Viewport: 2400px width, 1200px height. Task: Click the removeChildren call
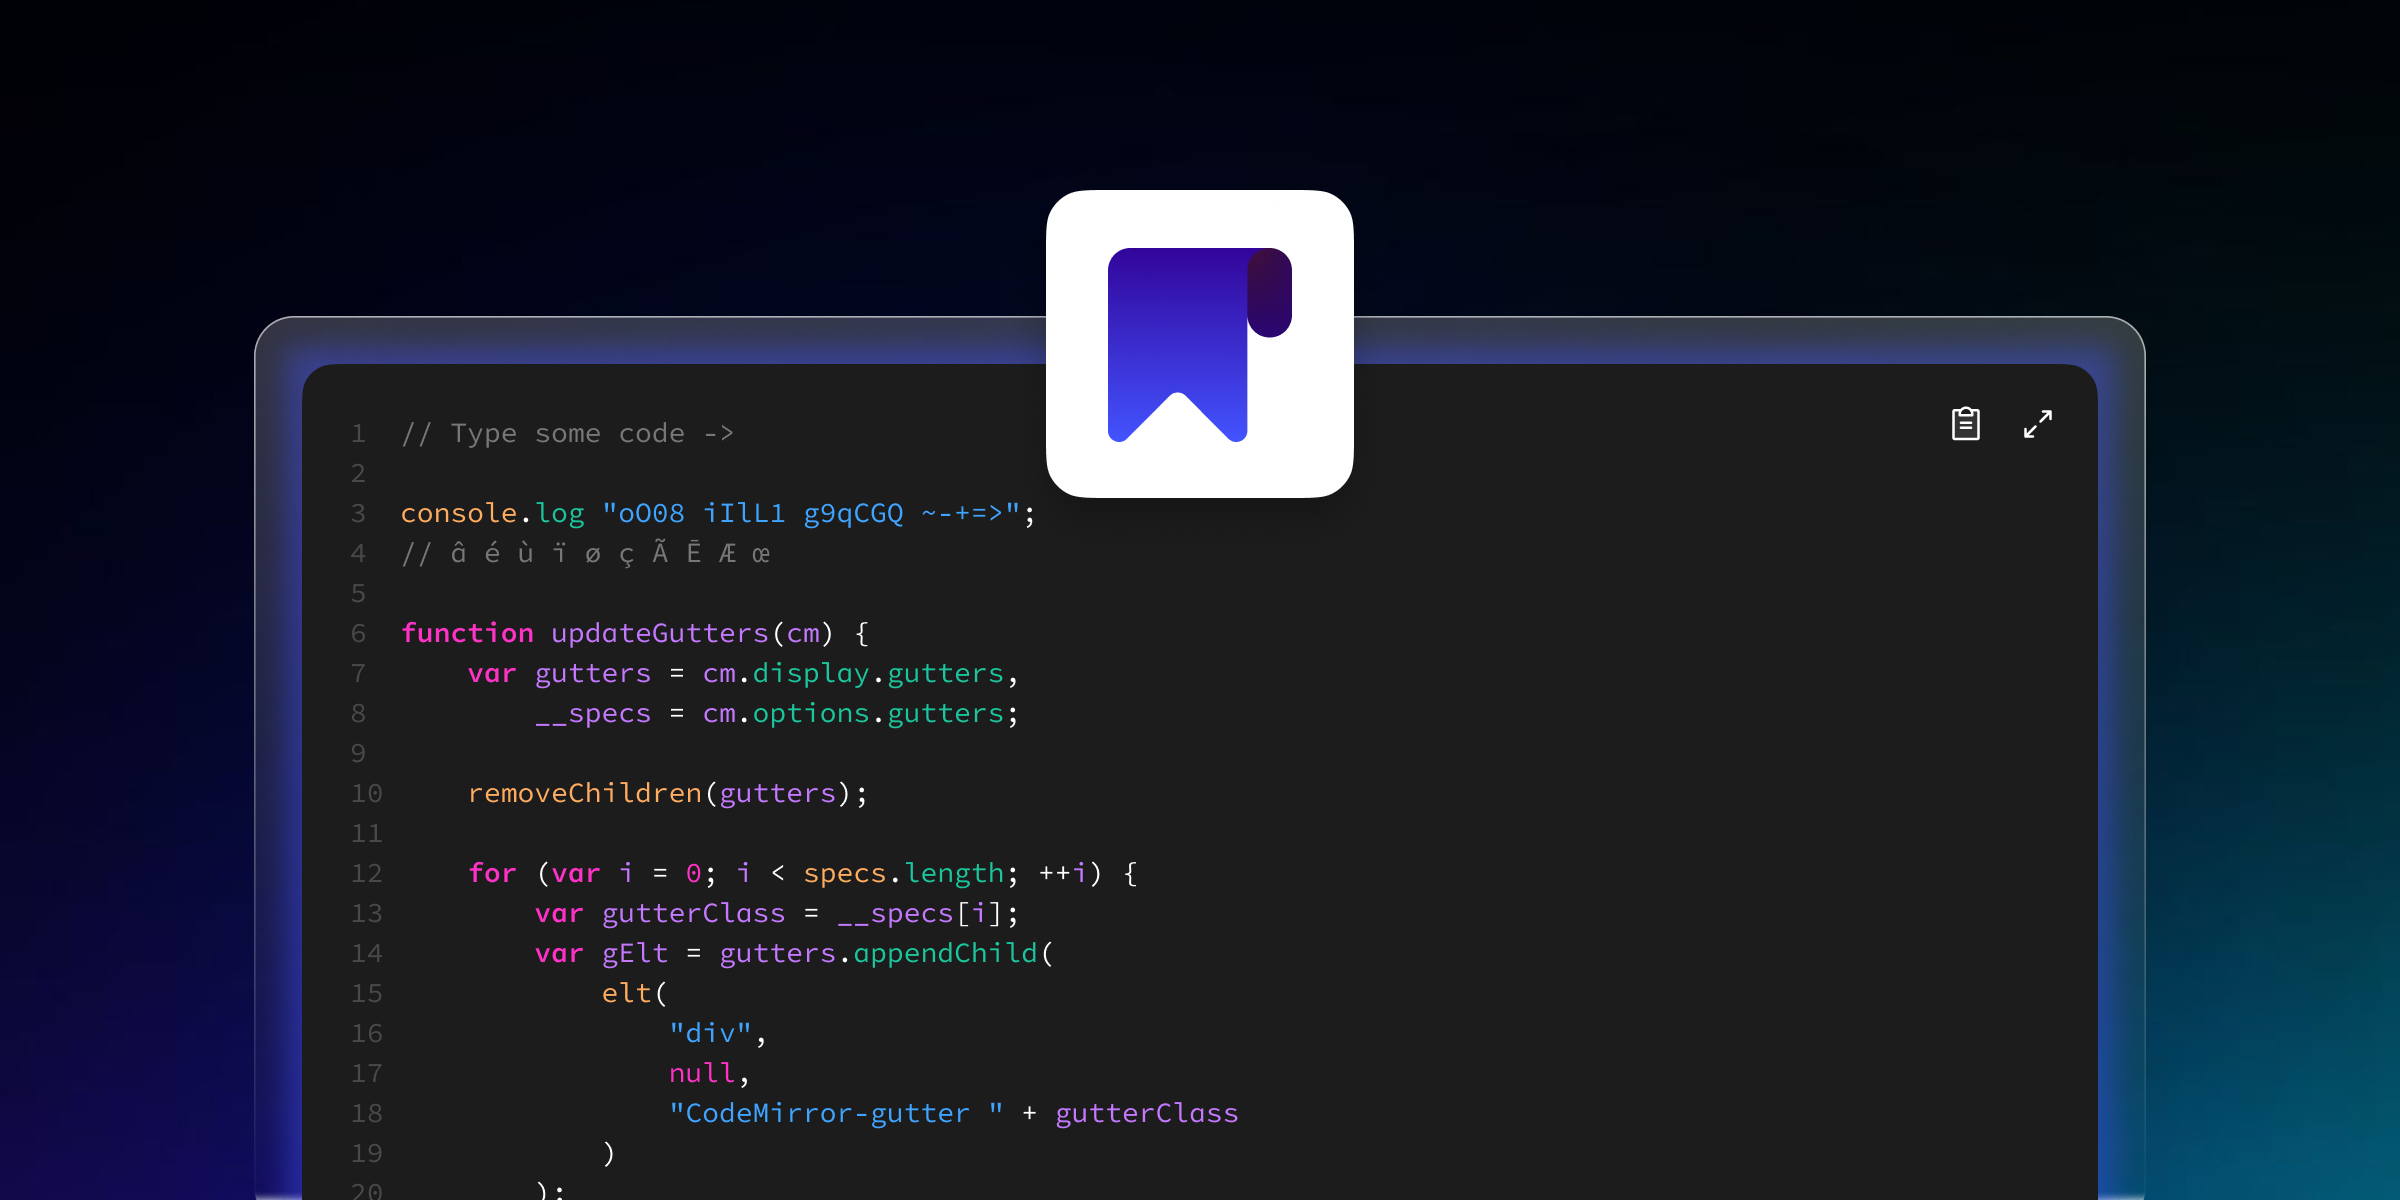coord(585,794)
